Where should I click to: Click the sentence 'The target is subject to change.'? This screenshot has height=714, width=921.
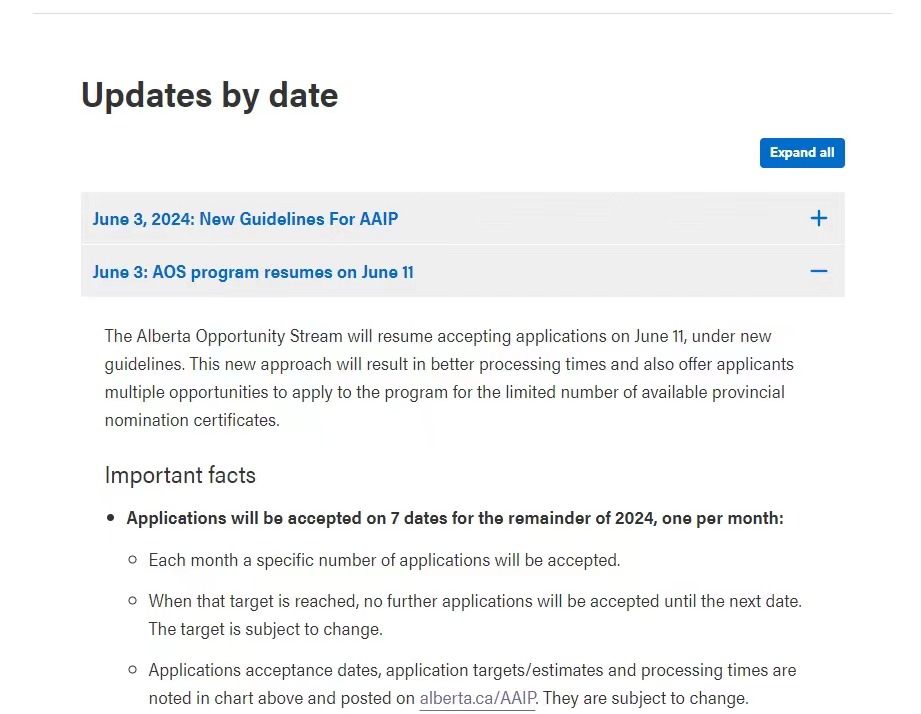(265, 629)
